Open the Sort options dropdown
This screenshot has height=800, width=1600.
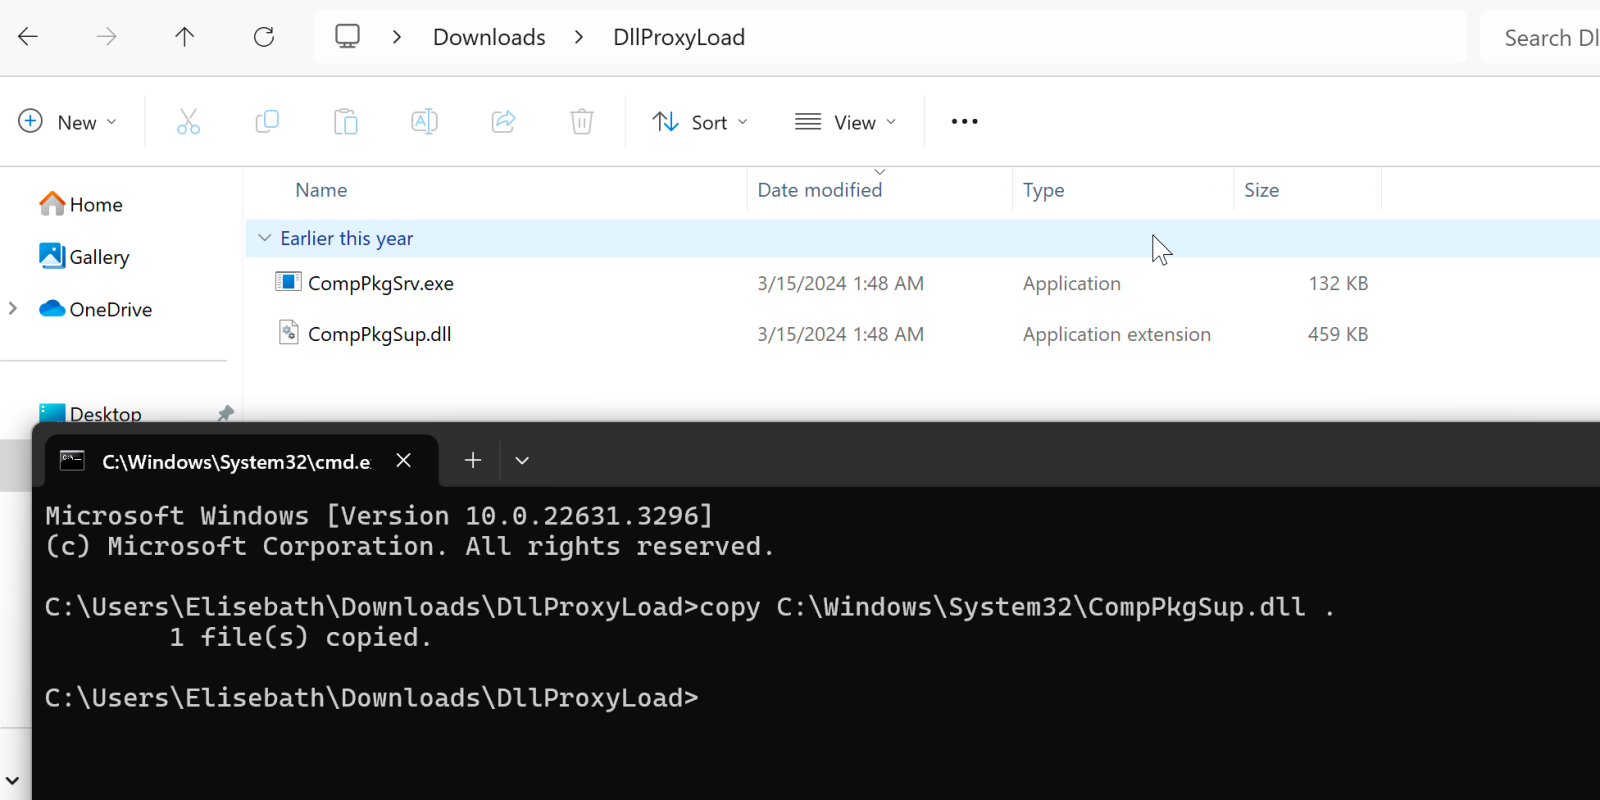coord(700,122)
